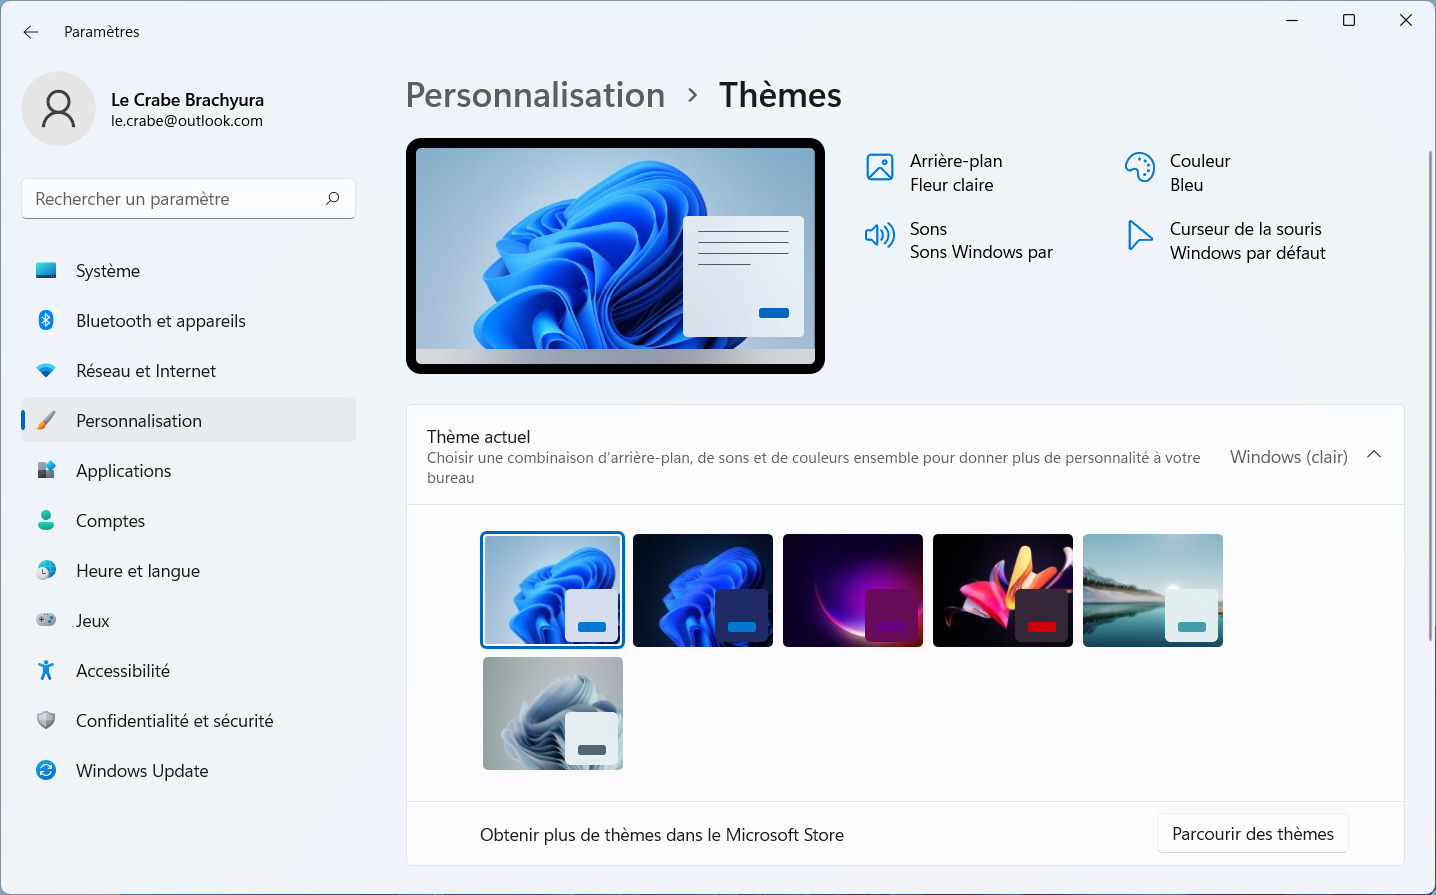Click the Bluetooth icon in sidebar
The height and width of the screenshot is (895, 1436).
(46, 320)
